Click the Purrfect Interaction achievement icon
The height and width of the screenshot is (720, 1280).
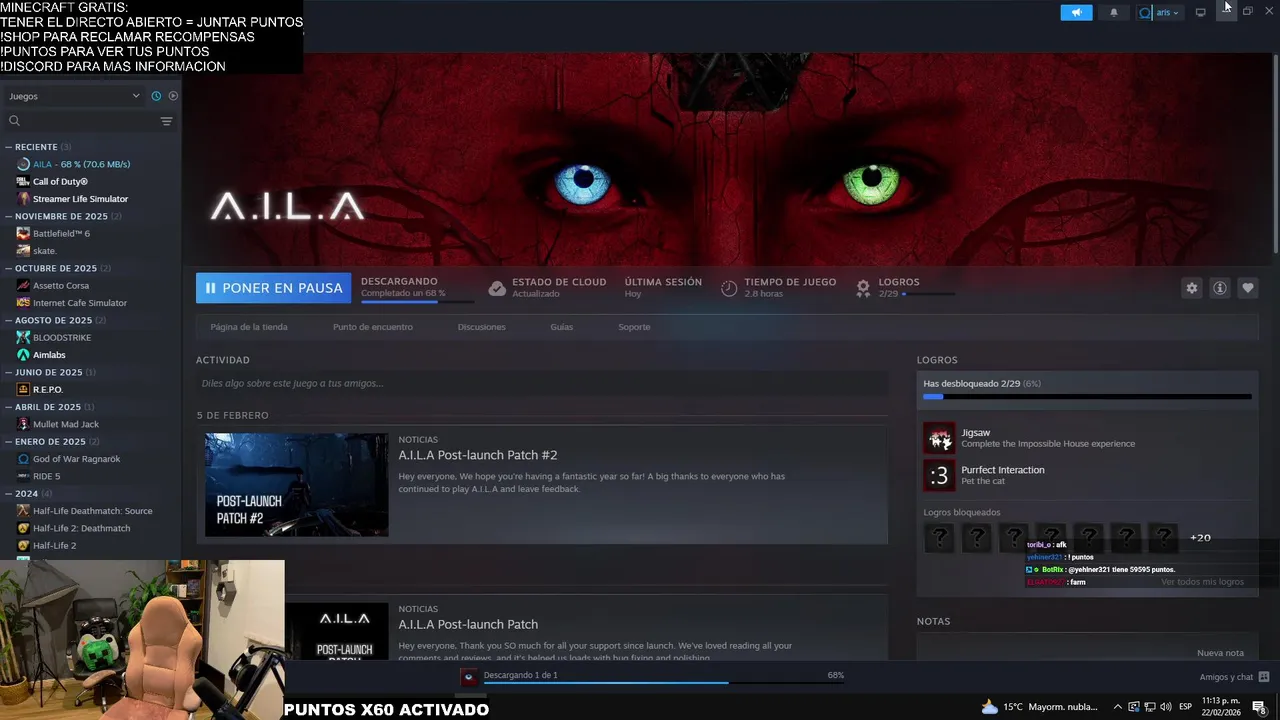[x=939, y=476]
